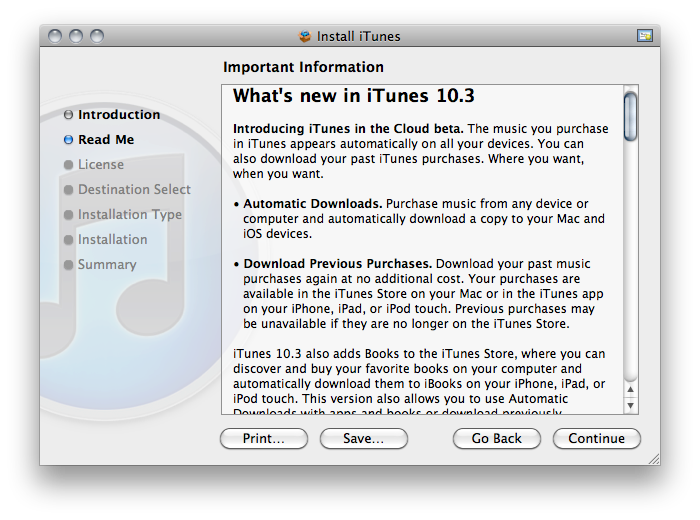Select the Read Me step in sidebar
Viewport: 700px width, 520px height.
(106, 140)
